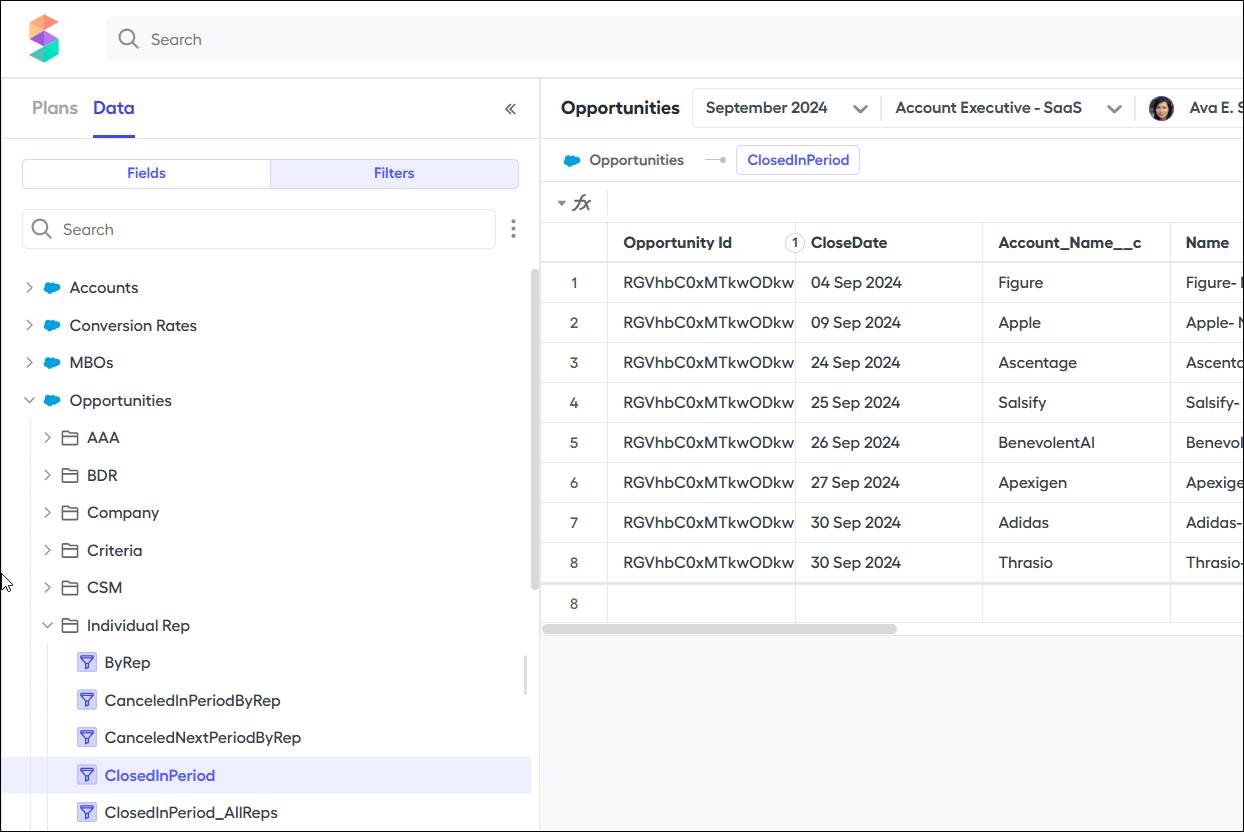The image size is (1244, 832).
Task: Collapse the Individual Rep folder
Action: (47, 626)
